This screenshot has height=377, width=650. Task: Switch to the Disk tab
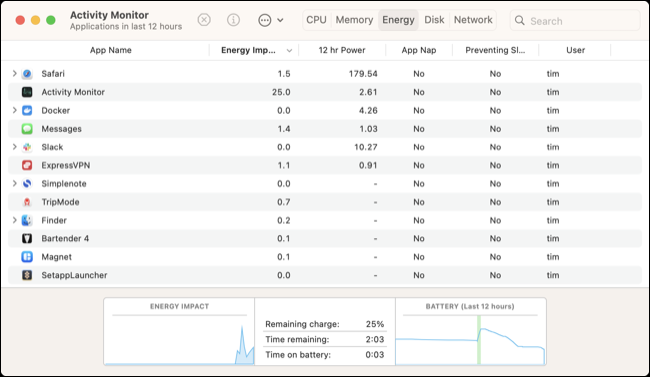pos(434,20)
